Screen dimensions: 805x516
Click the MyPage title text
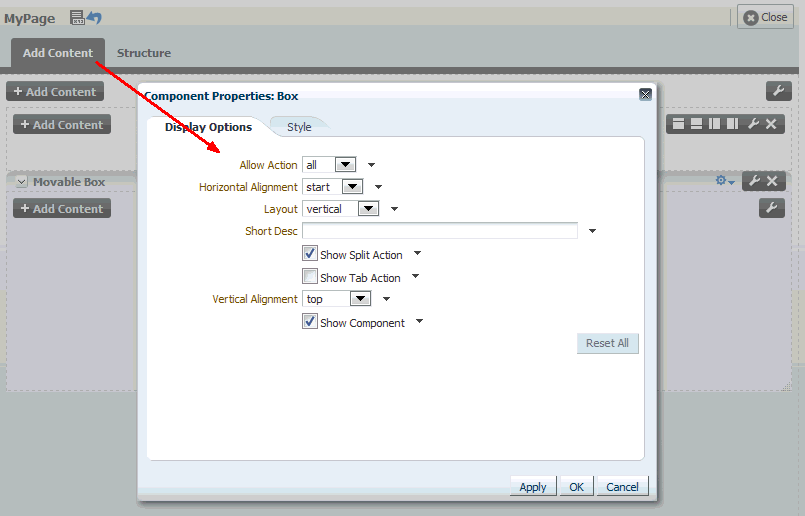30,18
